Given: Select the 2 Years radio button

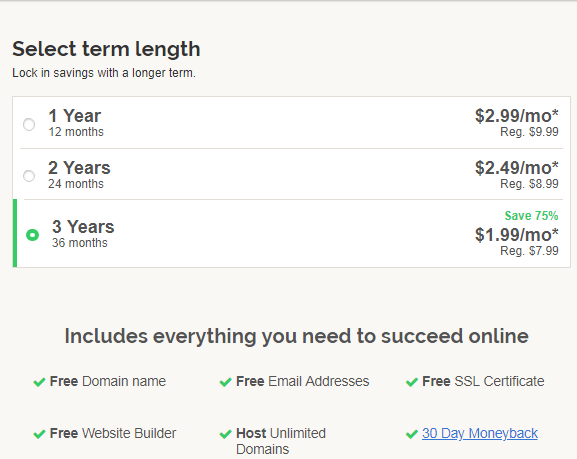Looking at the screenshot, I should point(29,176).
